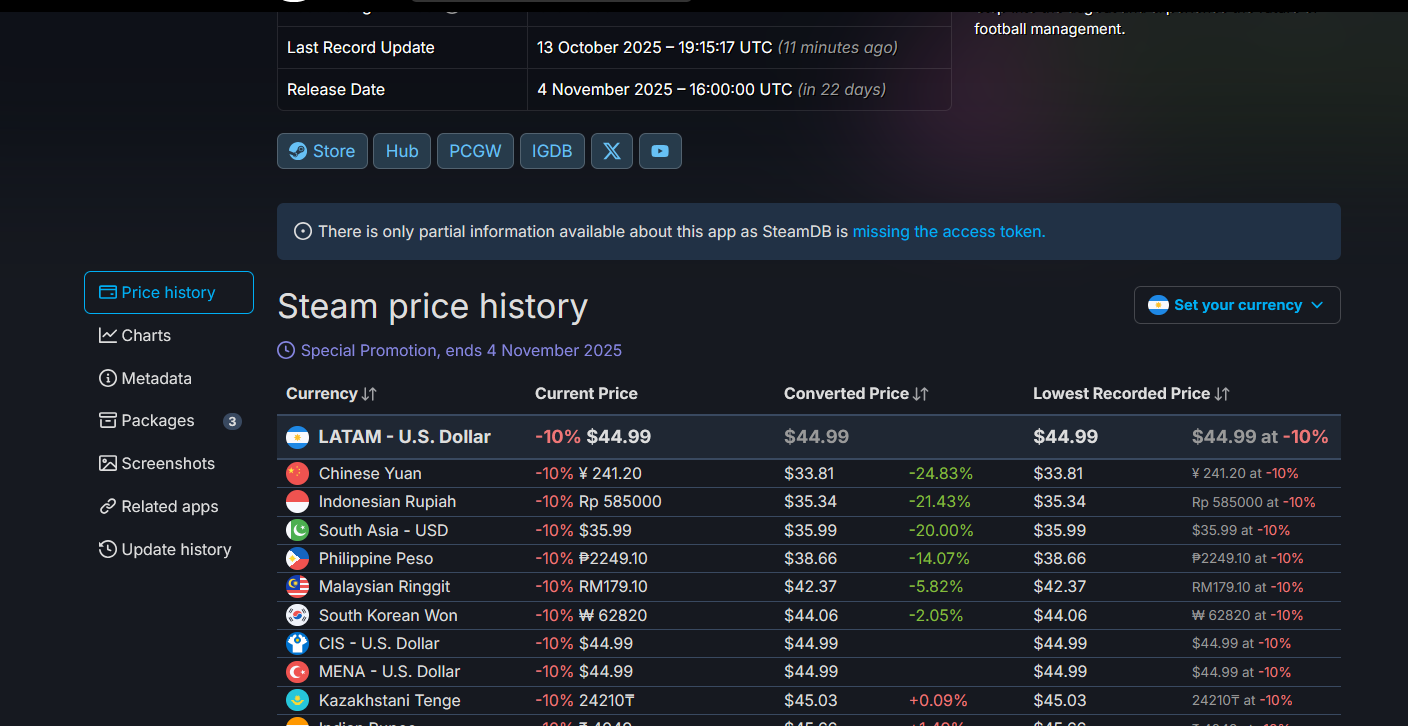The height and width of the screenshot is (726, 1408).
Task: Click the Turkey flag beside MENA - U.S. Dollar
Action: [x=297, y=671]
